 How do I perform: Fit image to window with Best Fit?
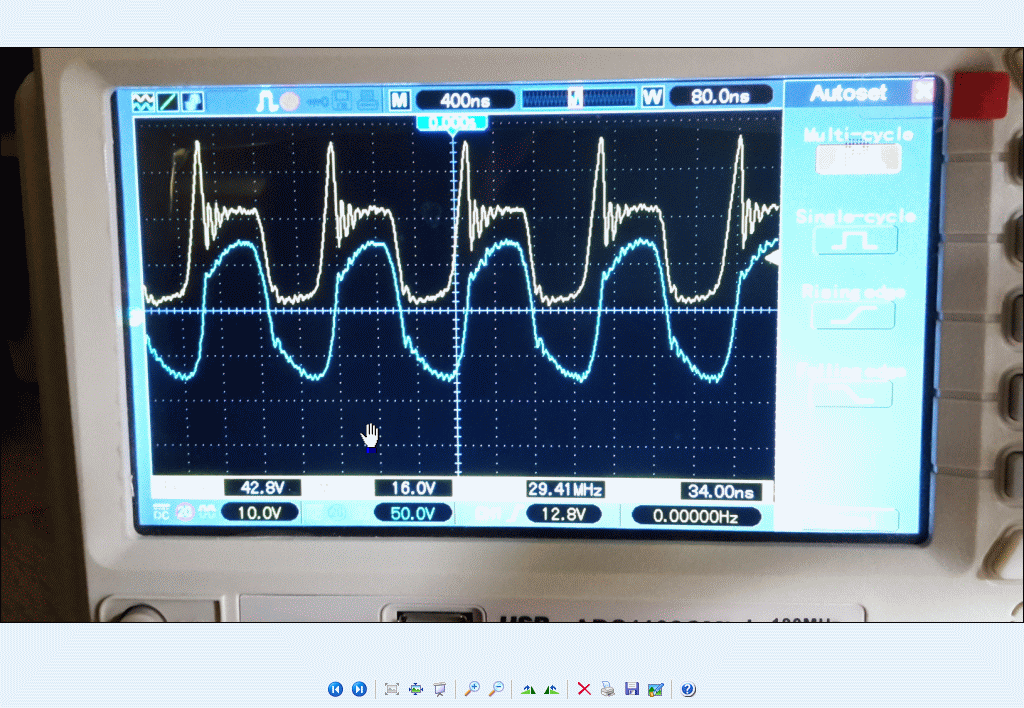(392, 689)
